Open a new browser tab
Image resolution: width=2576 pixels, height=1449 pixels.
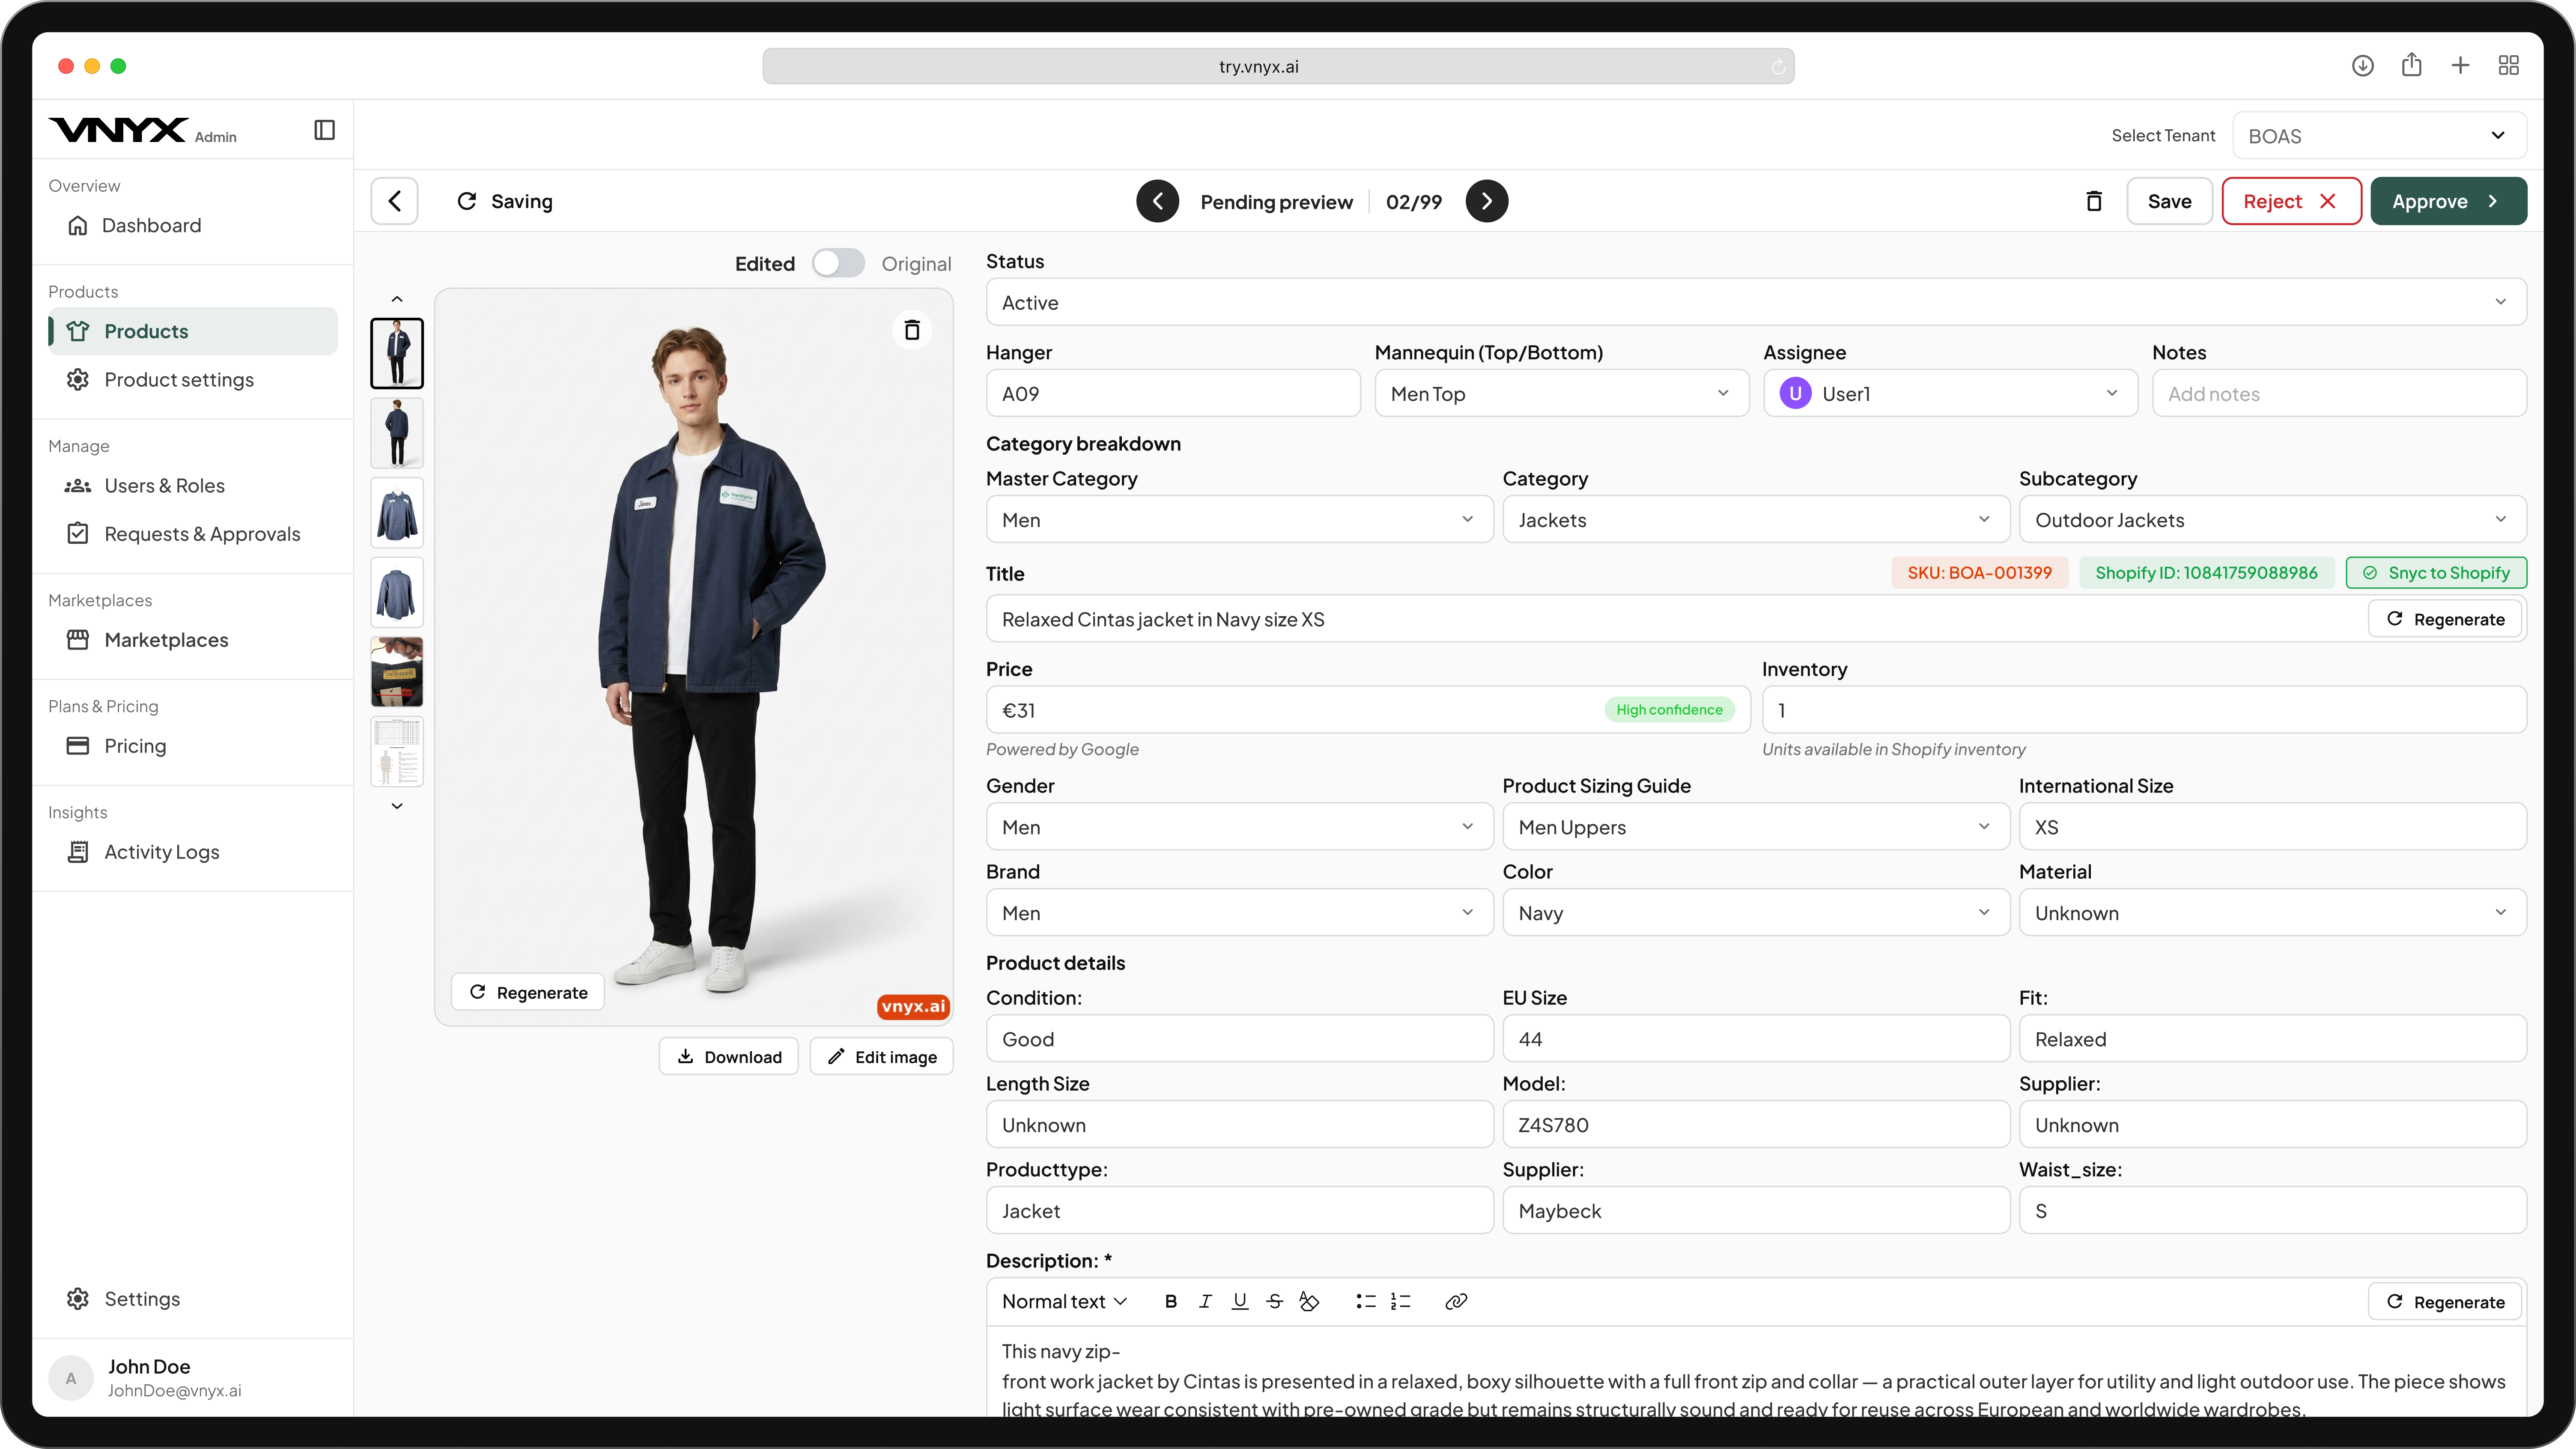point(2461,66)
